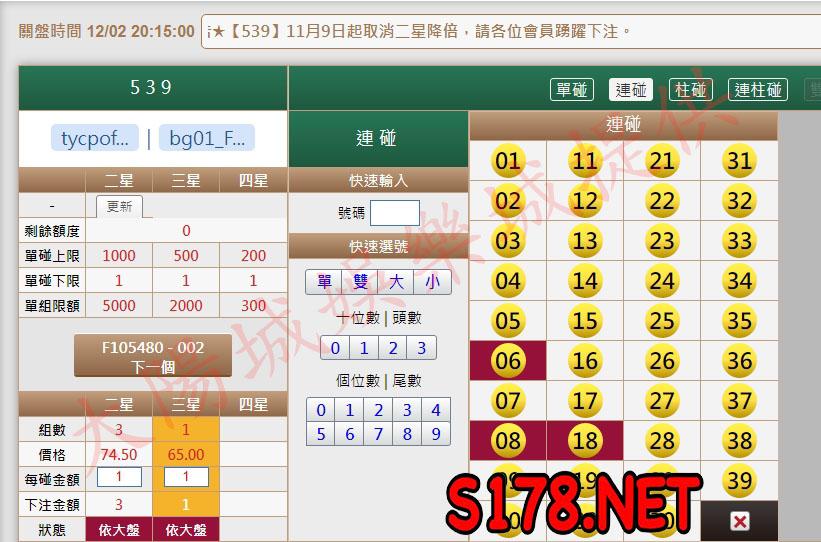Image resolution: width=821 pixels, height=542 pixels.
Task: Click 二星 price value 74.50
Action: (x=119, y=455)
